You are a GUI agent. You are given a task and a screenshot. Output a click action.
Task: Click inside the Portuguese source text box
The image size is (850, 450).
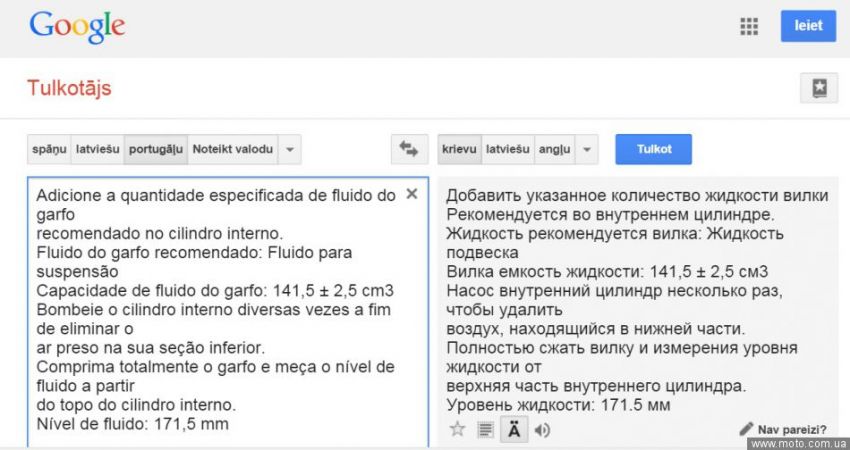click(x=228, y=312)
